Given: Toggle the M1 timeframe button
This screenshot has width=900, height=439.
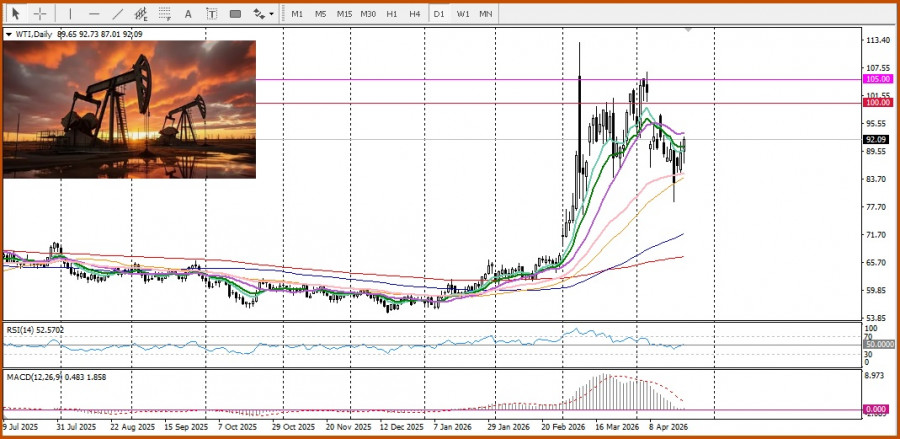Looking at the screenshot, I should click(297, 14).
